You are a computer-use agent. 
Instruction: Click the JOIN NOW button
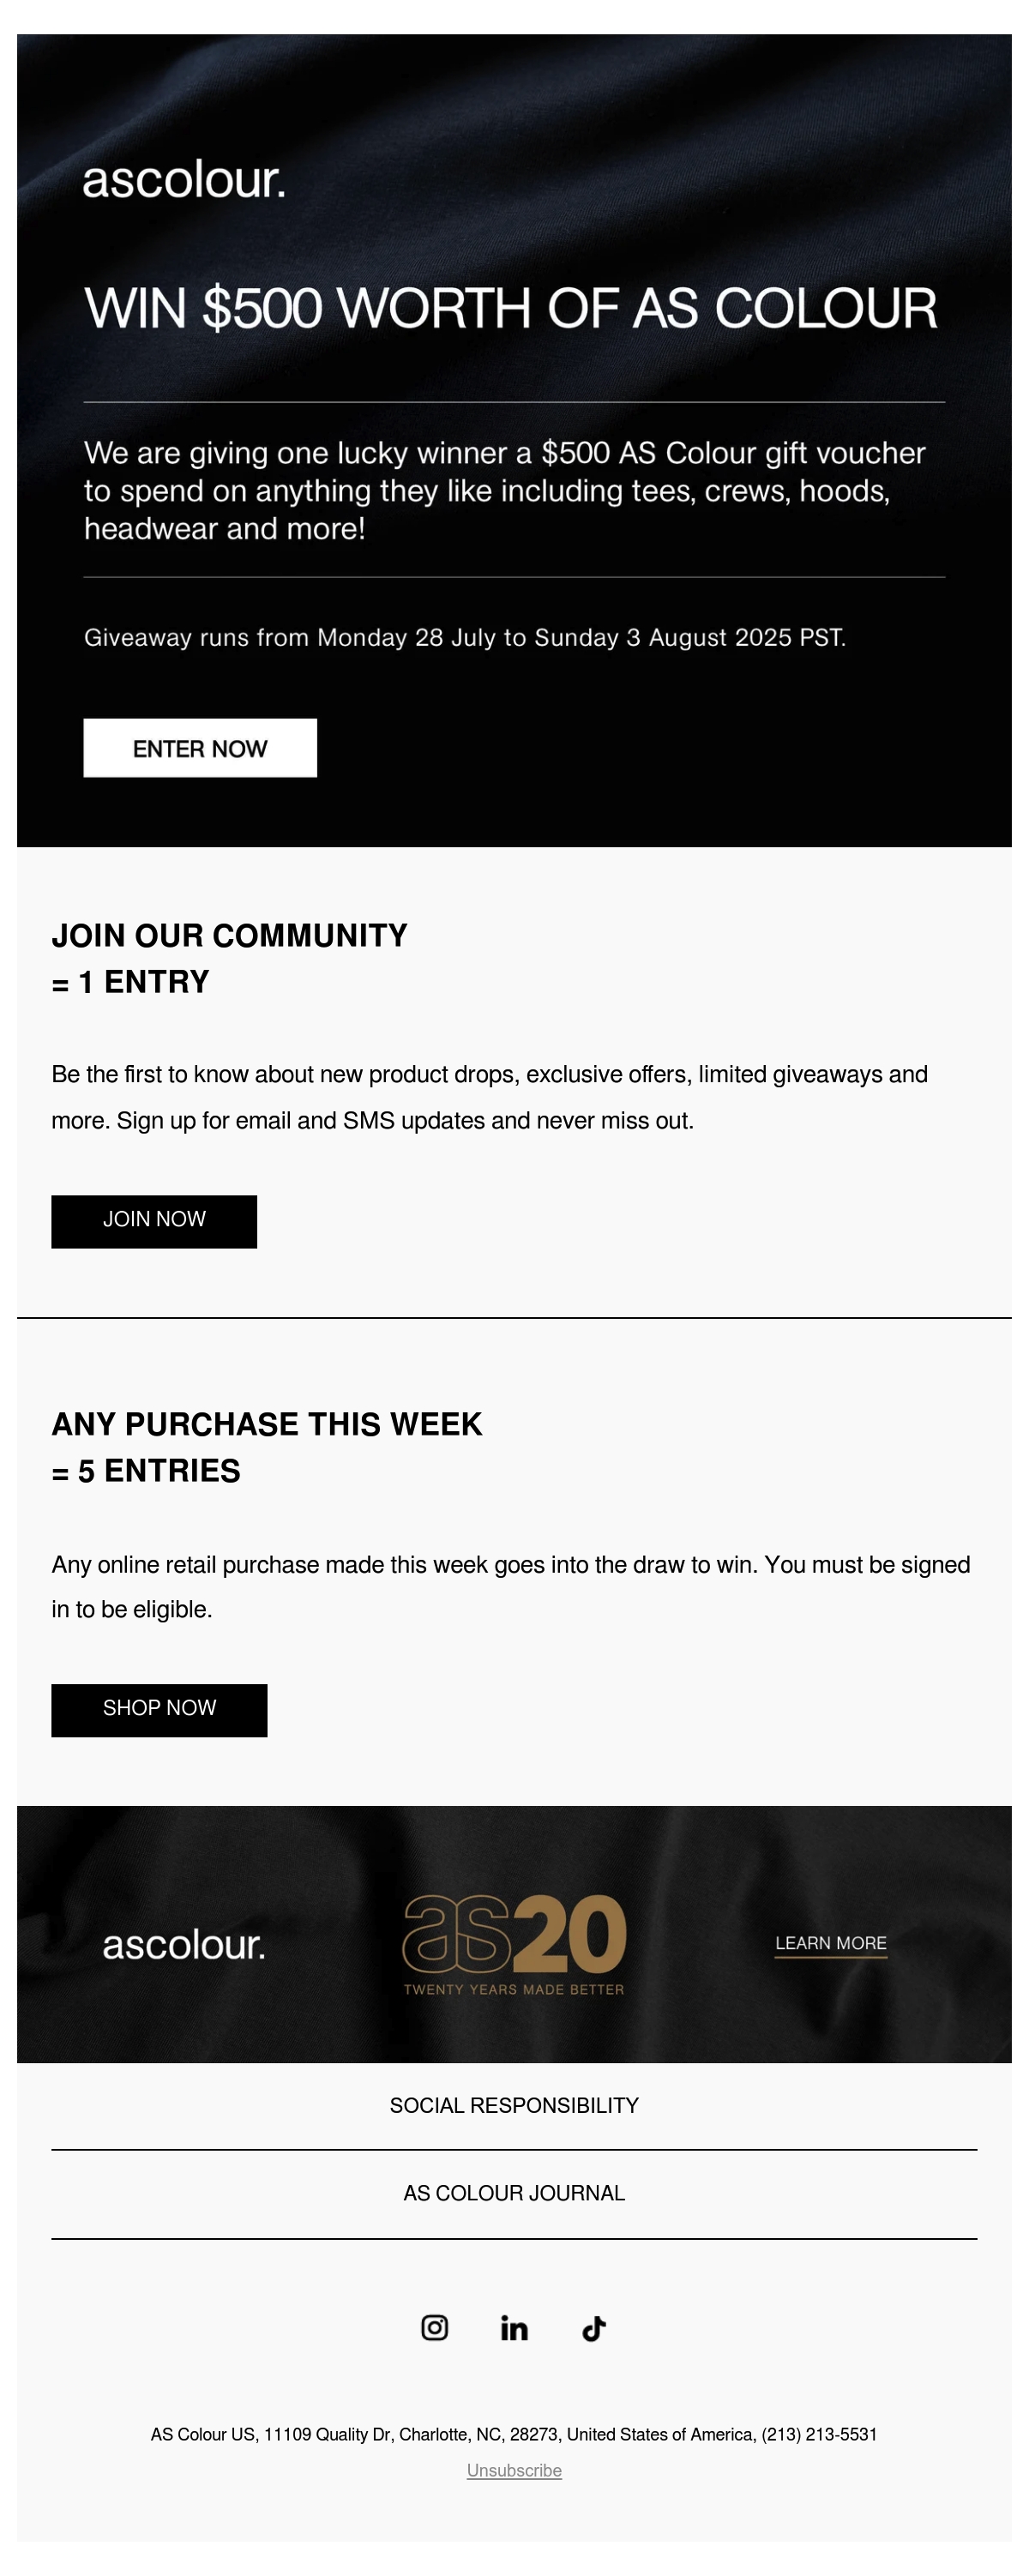coord(154,1221)
